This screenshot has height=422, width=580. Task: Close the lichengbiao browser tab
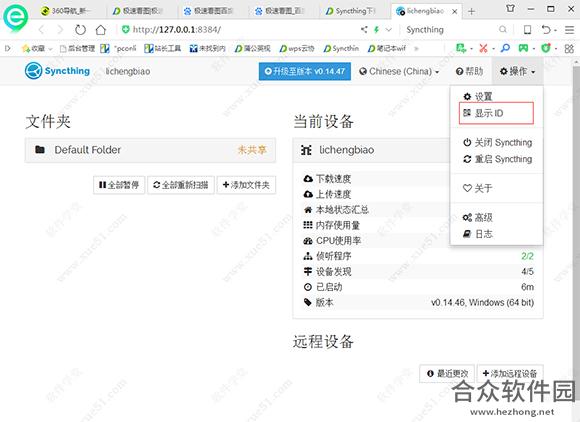point(455,12)
